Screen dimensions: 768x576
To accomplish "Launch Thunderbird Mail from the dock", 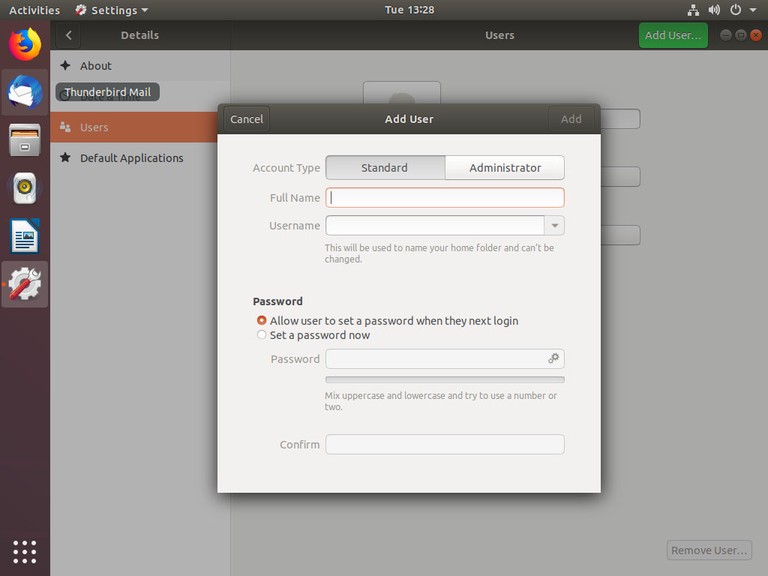I will click(24, 92).
